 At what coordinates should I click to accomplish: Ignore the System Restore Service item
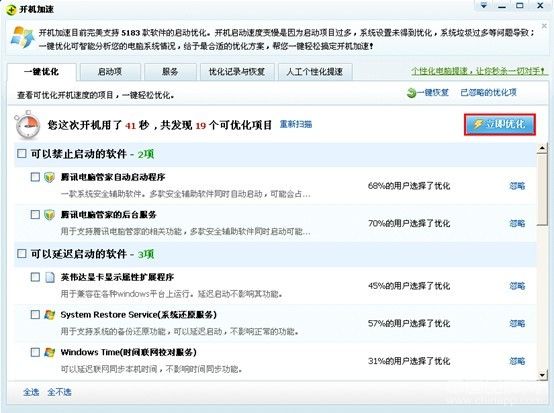pyautogui.click(x=517, y=323)
